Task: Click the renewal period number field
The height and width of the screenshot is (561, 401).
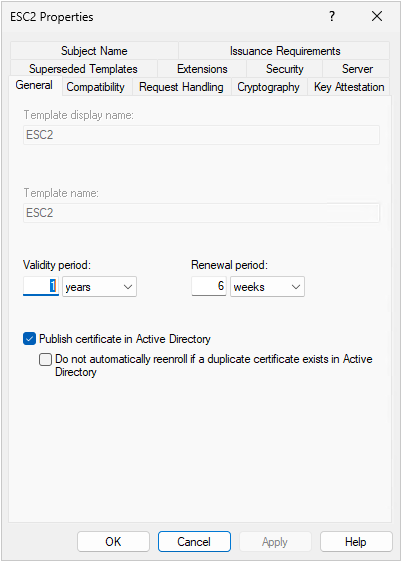Action: point(209,286)
